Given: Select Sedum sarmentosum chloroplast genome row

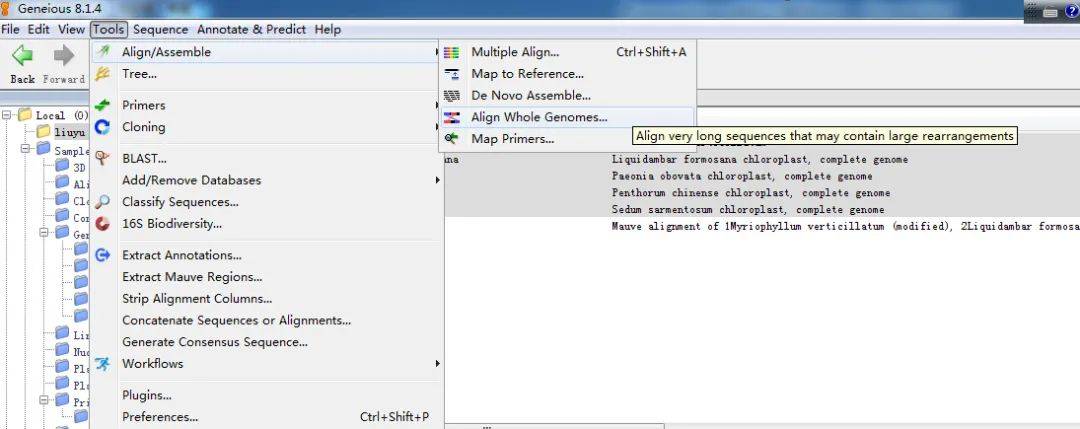Looking at the screenshot, I should pyautogui.click(x=747, y=210).
